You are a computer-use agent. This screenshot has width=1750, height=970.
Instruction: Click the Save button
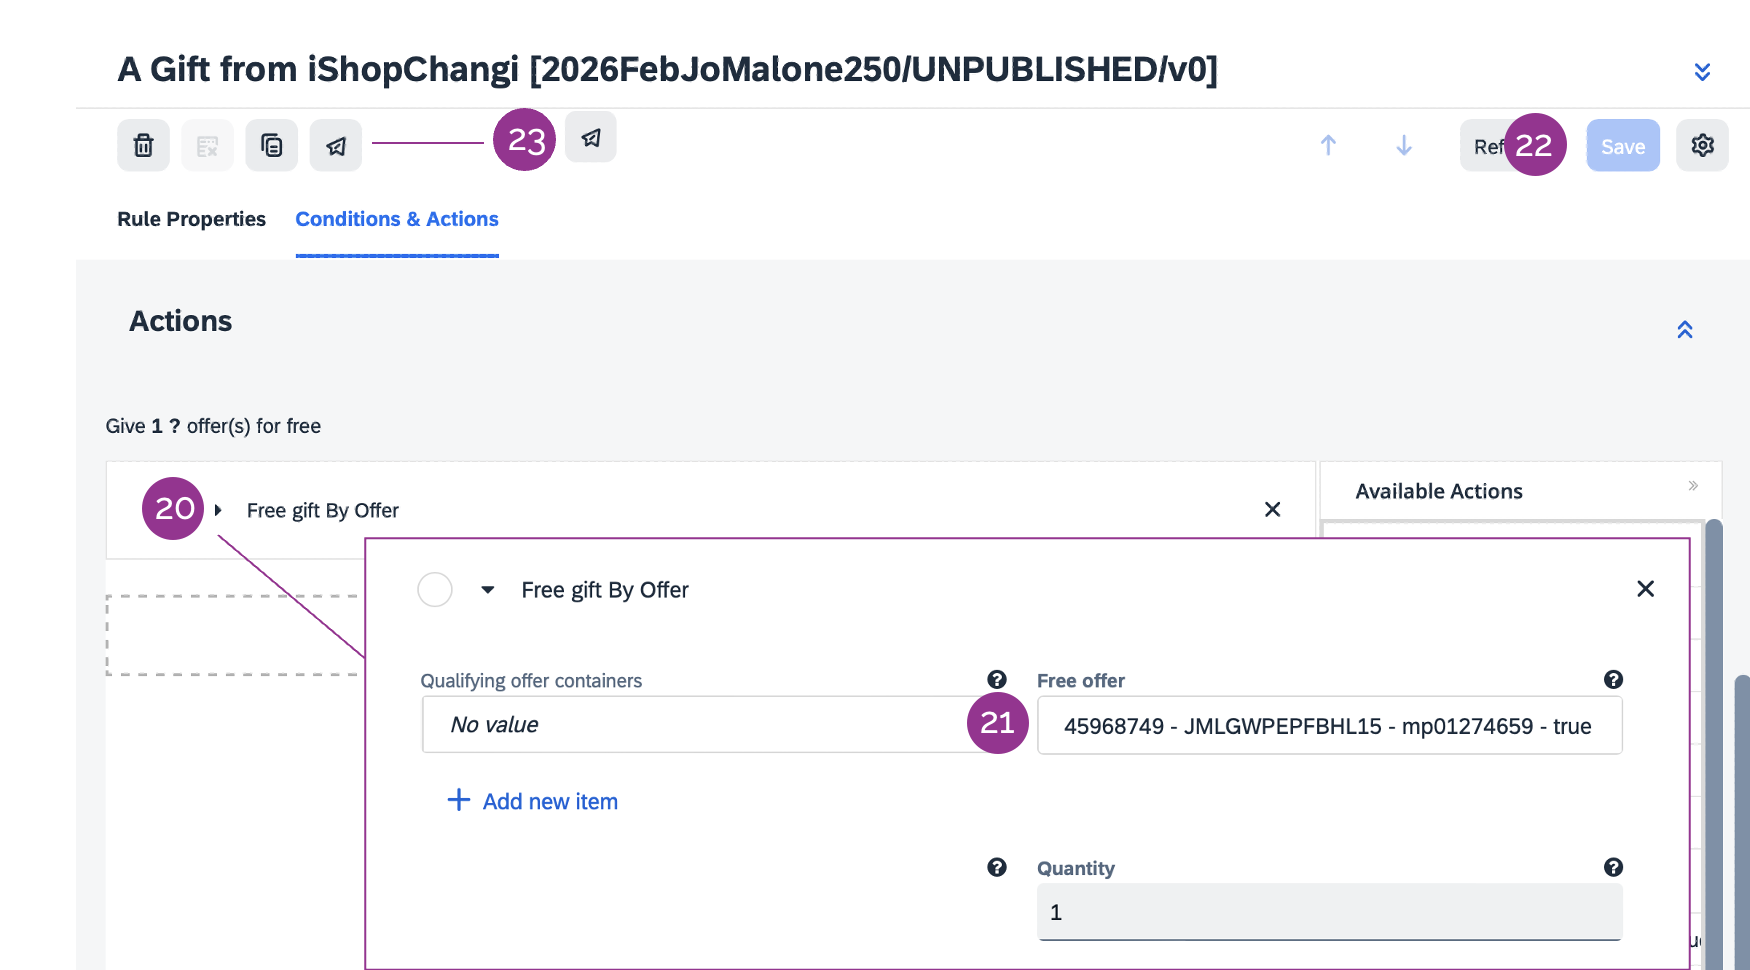pyautogui.click(x=1622, y=146)
